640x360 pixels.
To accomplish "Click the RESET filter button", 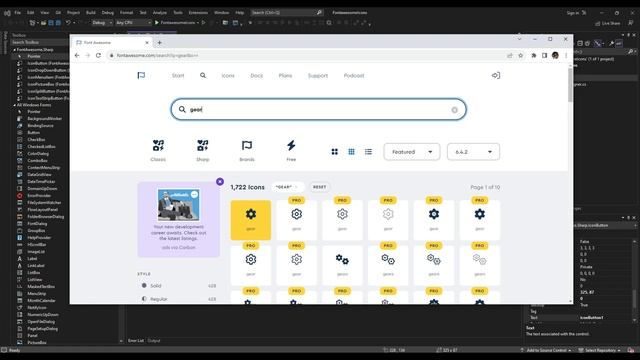I will [319, 187].
